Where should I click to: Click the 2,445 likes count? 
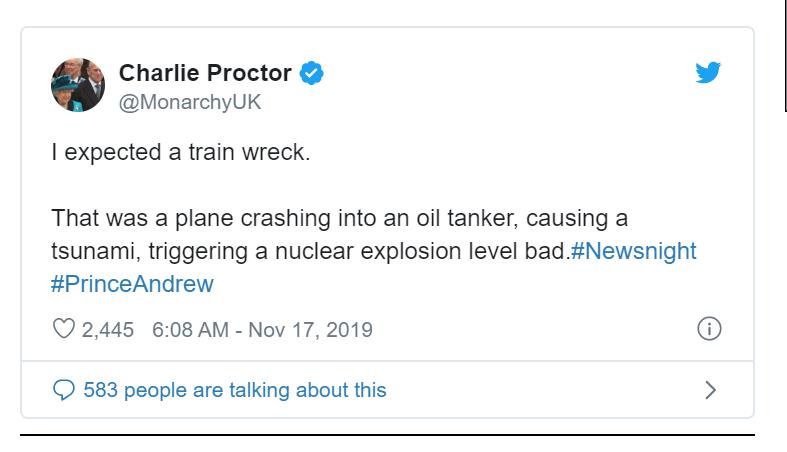(x=107, y=329)
